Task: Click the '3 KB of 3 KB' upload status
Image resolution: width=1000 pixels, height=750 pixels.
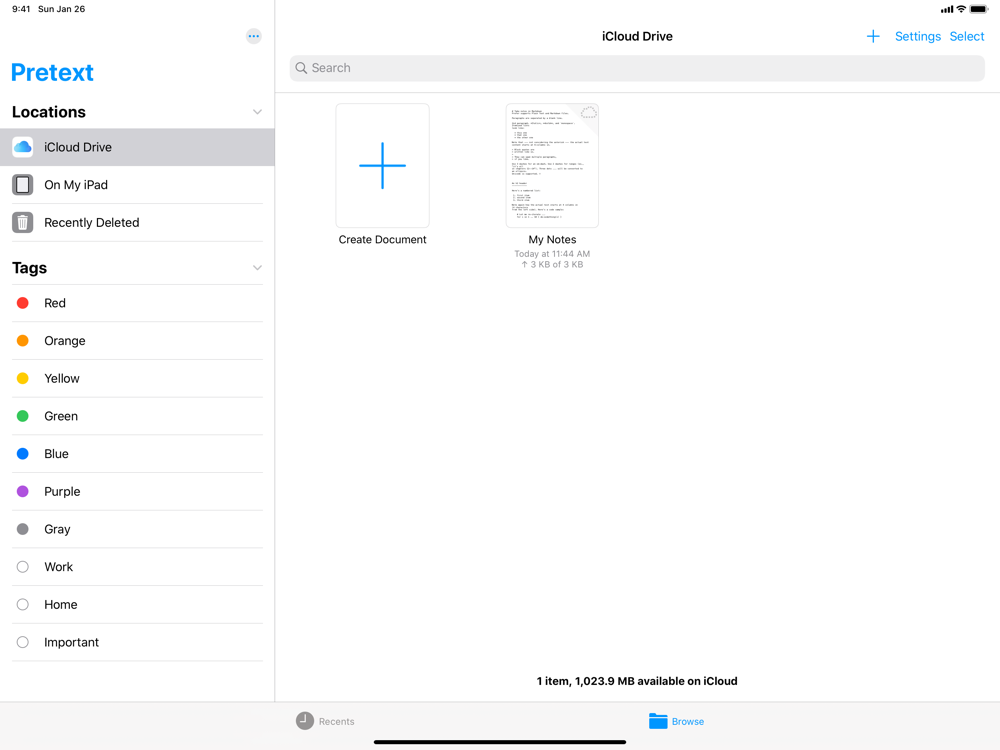Action: (552, 265)
